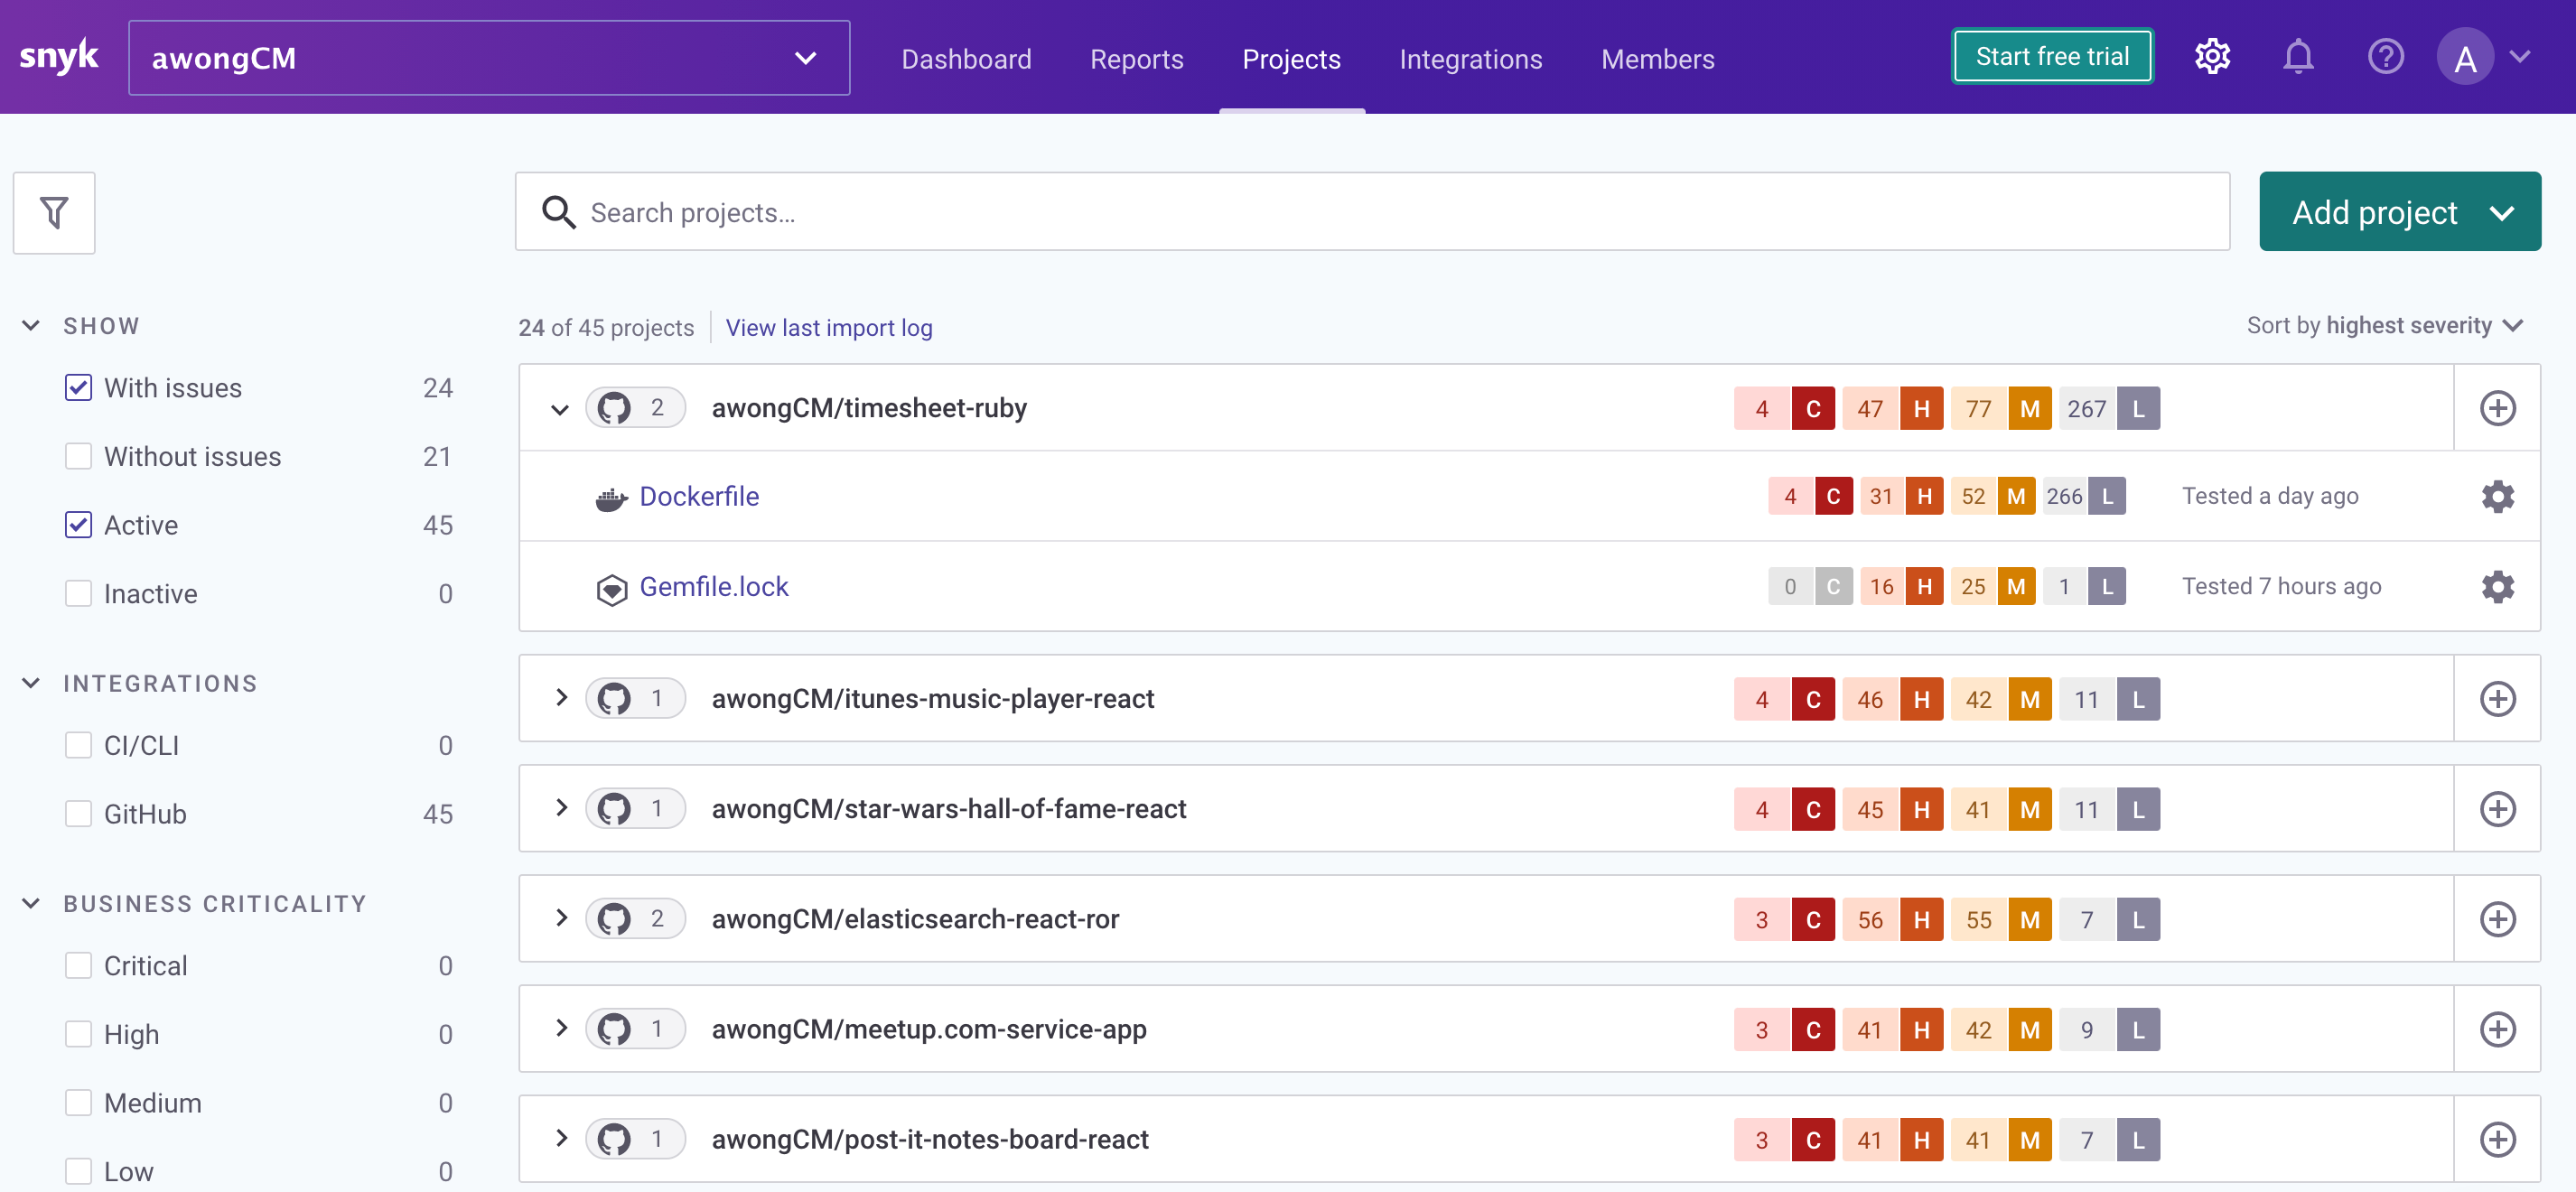Image resolution: width=2576 pixels, height=1192 pixels.
Task: Click plus icon for timesheet-ruby row
Action: (2497, 408)
